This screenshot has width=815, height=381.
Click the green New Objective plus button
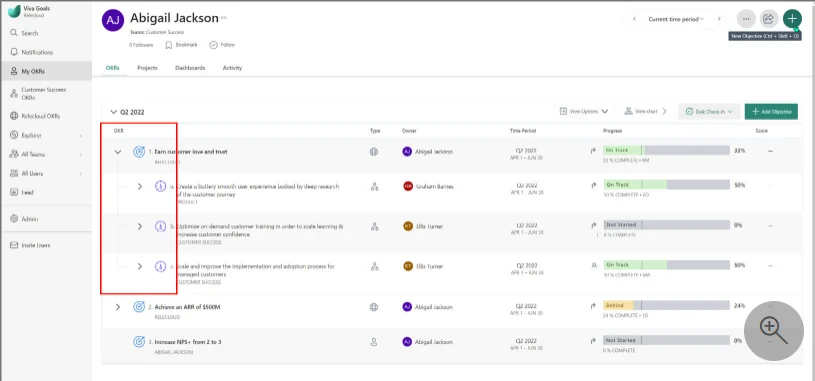[792, 19]
